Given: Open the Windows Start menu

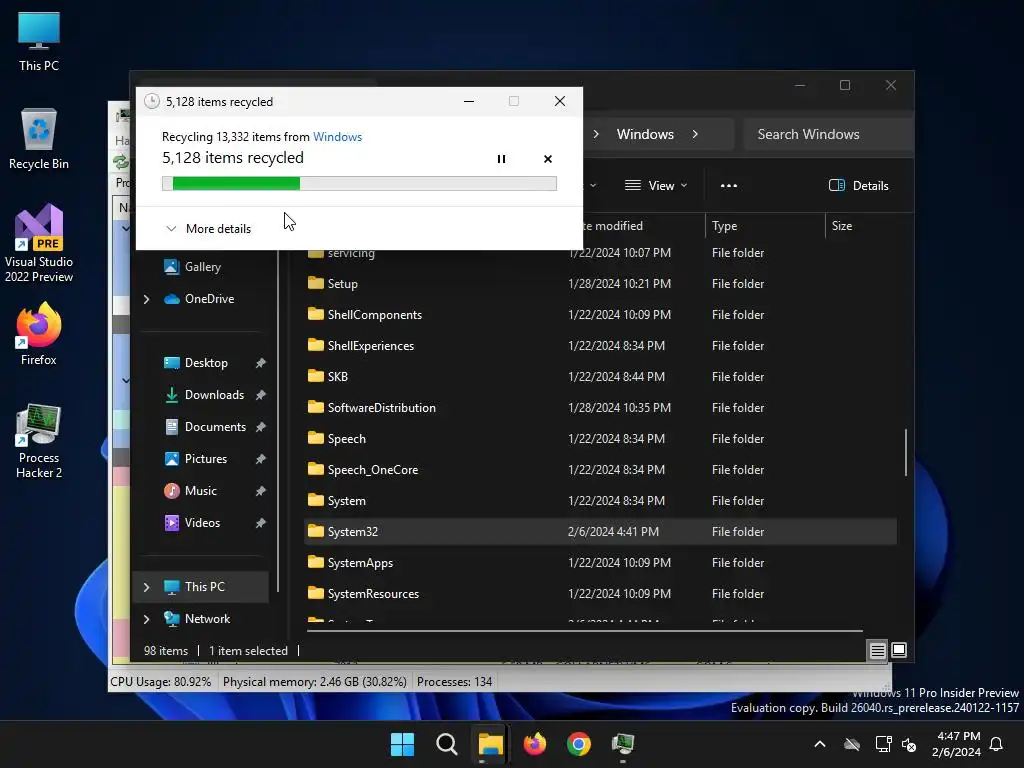Looking at the screenshot, I should click(402, 744).
